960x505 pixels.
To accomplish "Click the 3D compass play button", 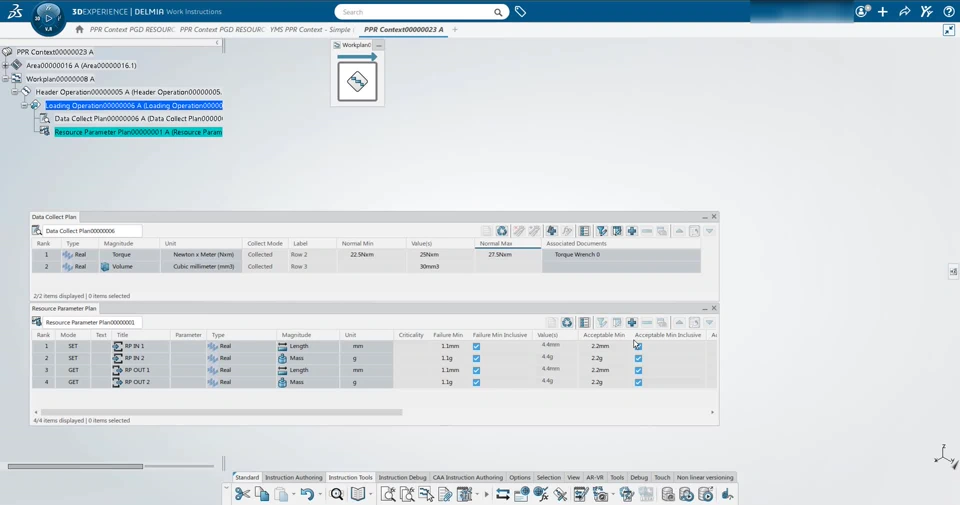I will click(48, 18).
